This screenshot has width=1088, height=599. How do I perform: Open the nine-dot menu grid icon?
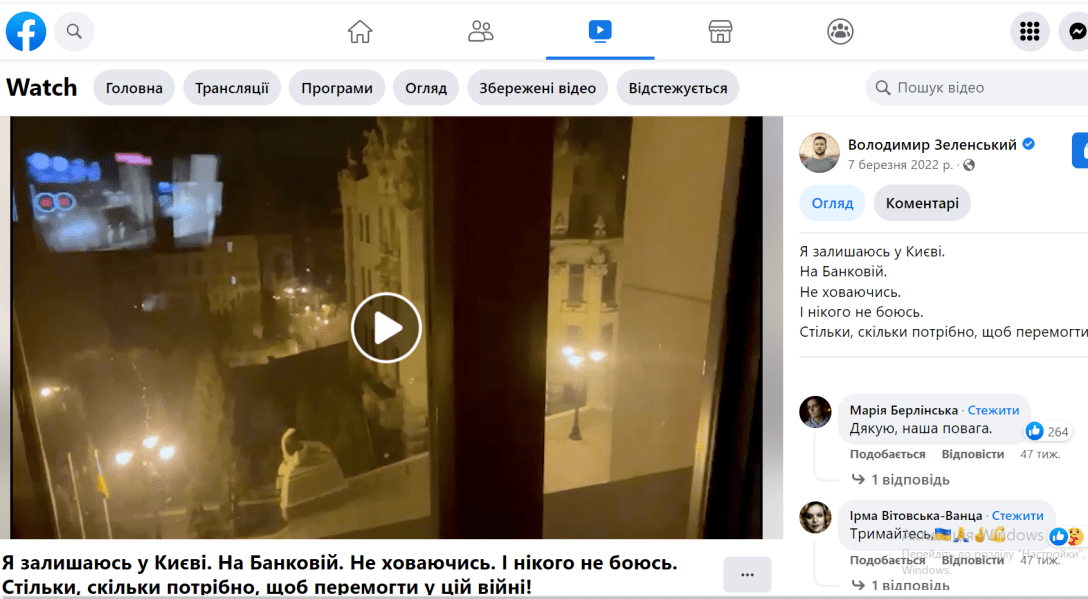(1029, 32)
